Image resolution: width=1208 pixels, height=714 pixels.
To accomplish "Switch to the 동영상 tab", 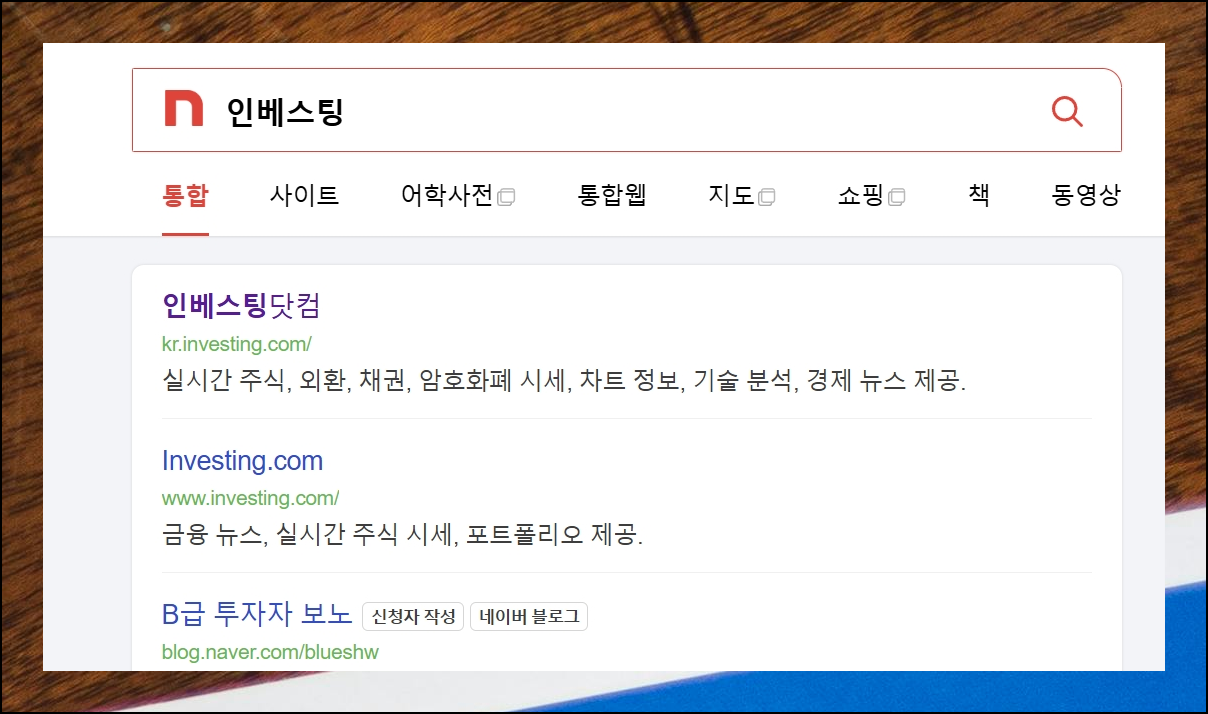I will coord(1086,196).
